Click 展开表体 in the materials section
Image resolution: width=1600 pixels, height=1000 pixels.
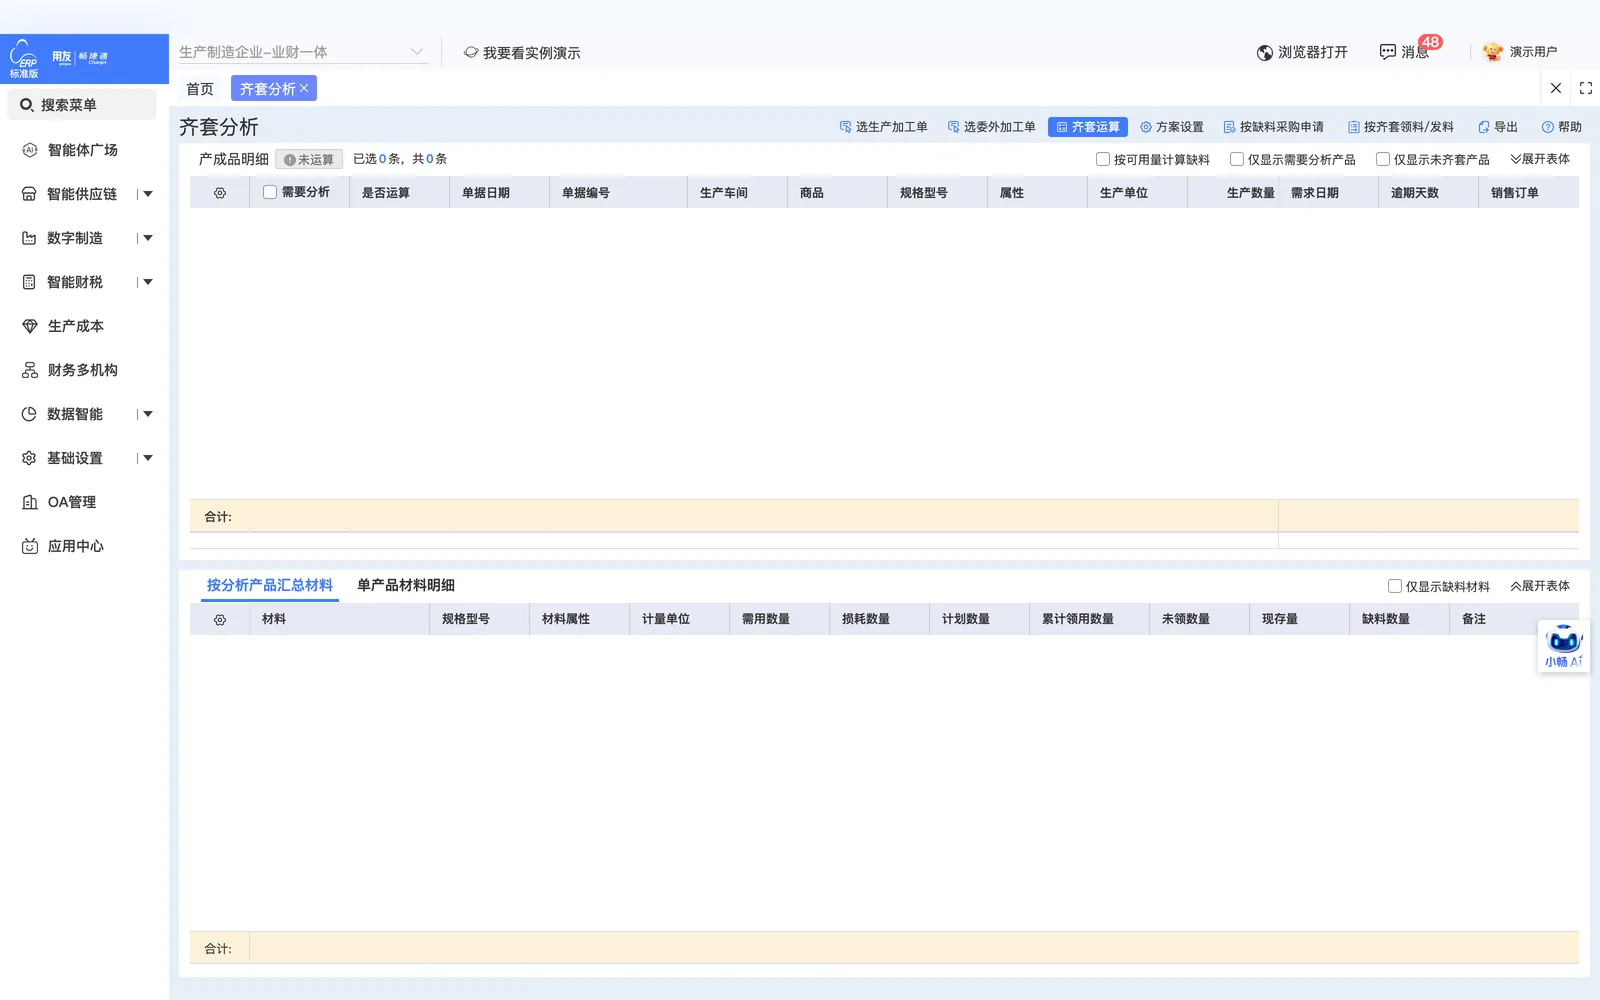pyautogui.click(x=1540, y=586)
